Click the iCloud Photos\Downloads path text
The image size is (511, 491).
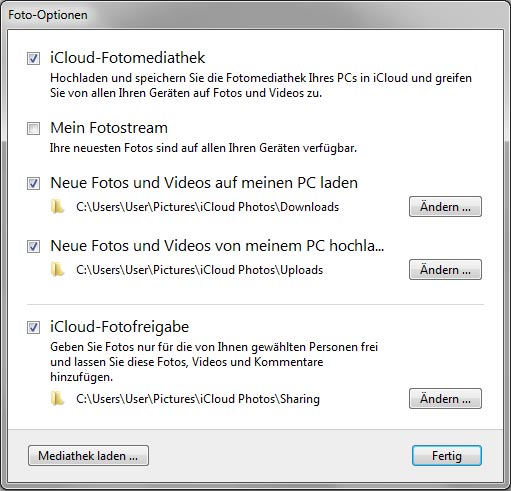tap(207, 207)
